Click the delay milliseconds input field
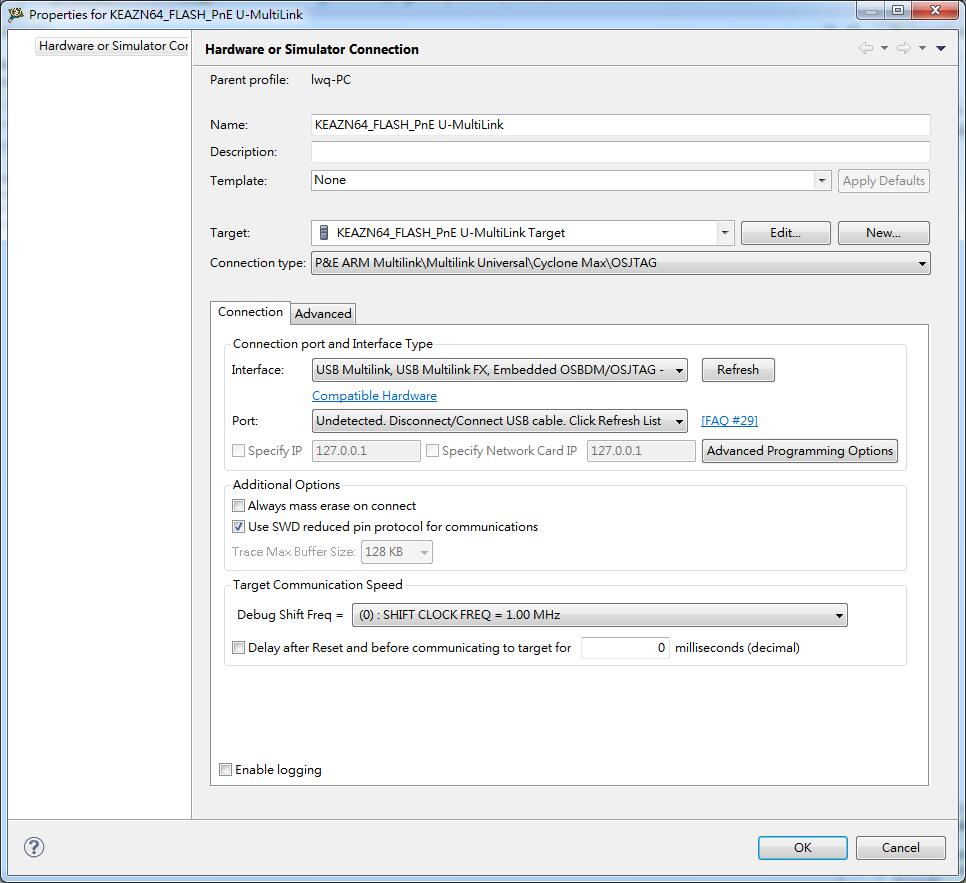This screenshot has height=883, width=966. [625, 648]
